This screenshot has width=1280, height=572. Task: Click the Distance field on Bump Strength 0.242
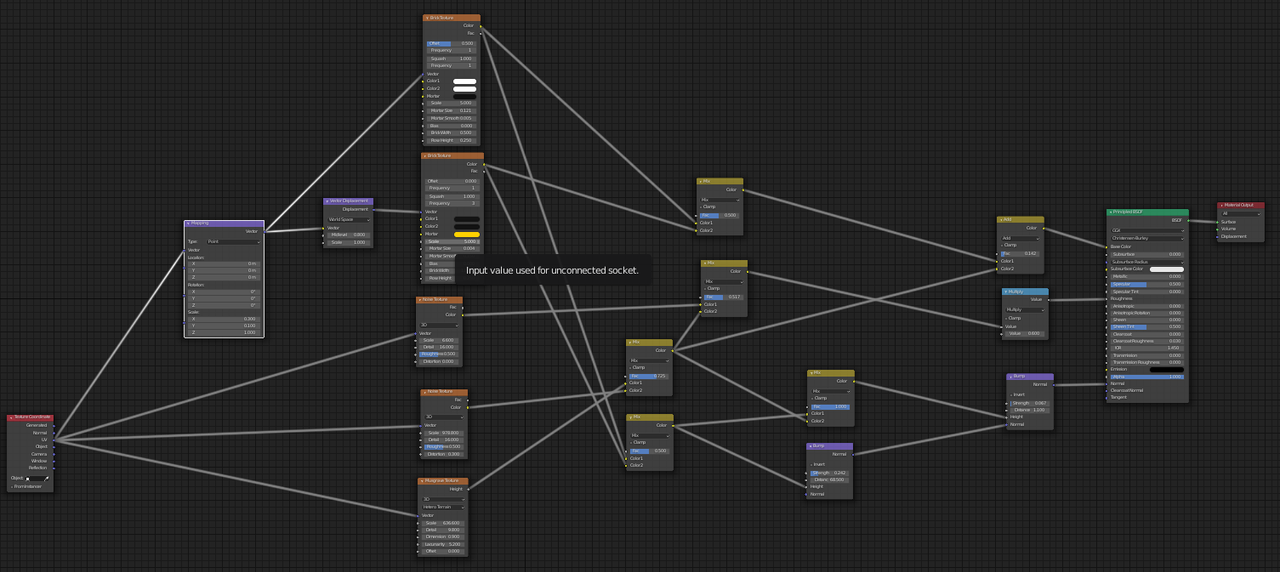tap(829, 479)
